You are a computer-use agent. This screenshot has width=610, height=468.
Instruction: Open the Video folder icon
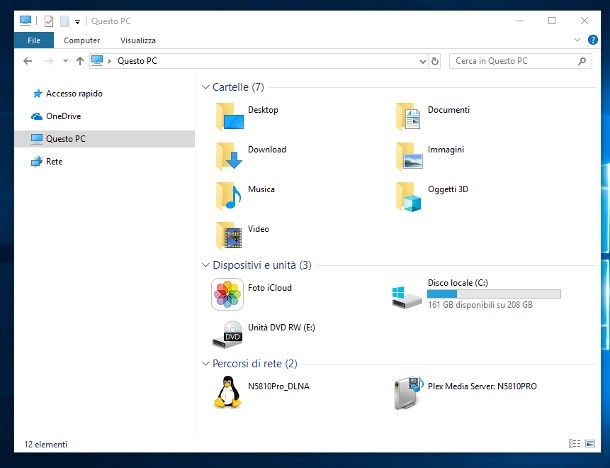(229, 235)
